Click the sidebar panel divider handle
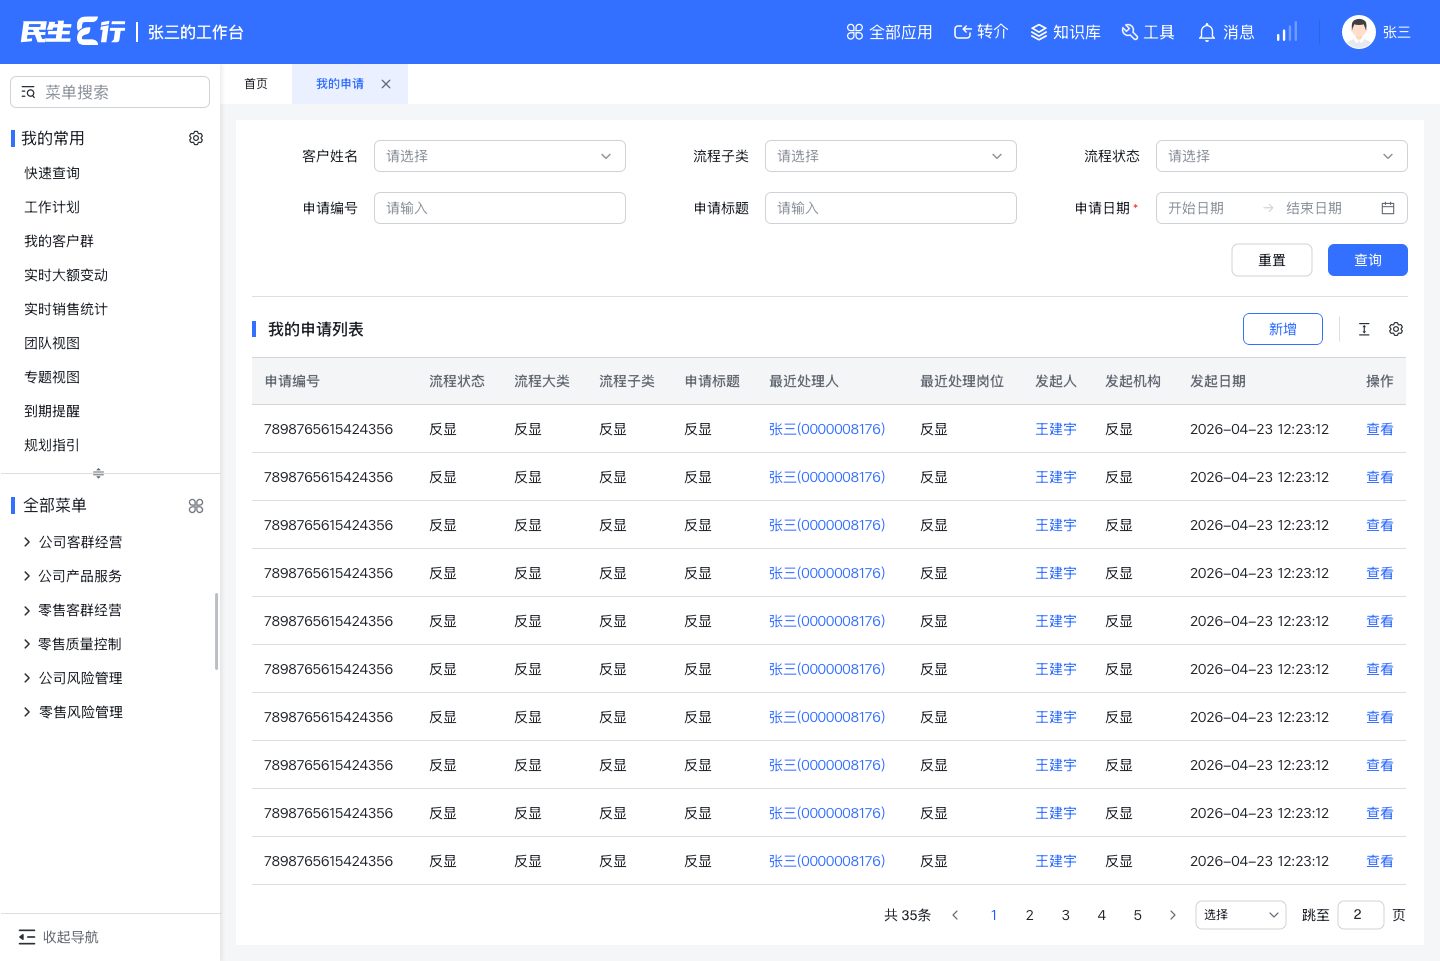 (x=98, y=473)
